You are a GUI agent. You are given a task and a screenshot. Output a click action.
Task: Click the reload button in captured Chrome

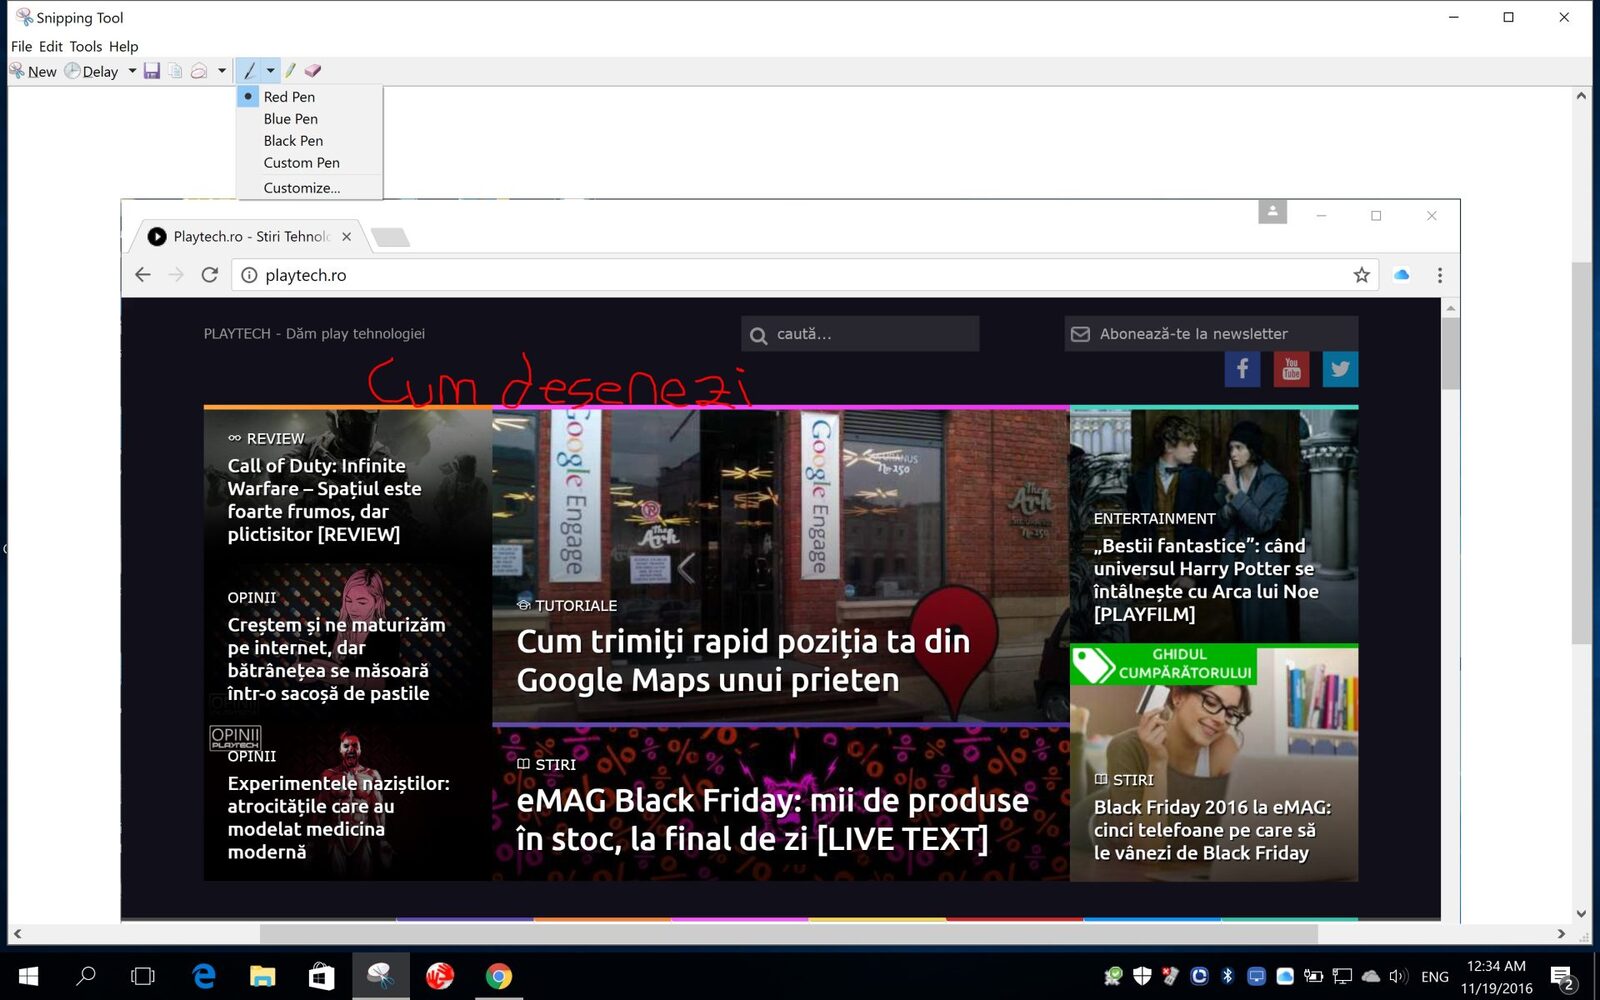pos(209,275)
